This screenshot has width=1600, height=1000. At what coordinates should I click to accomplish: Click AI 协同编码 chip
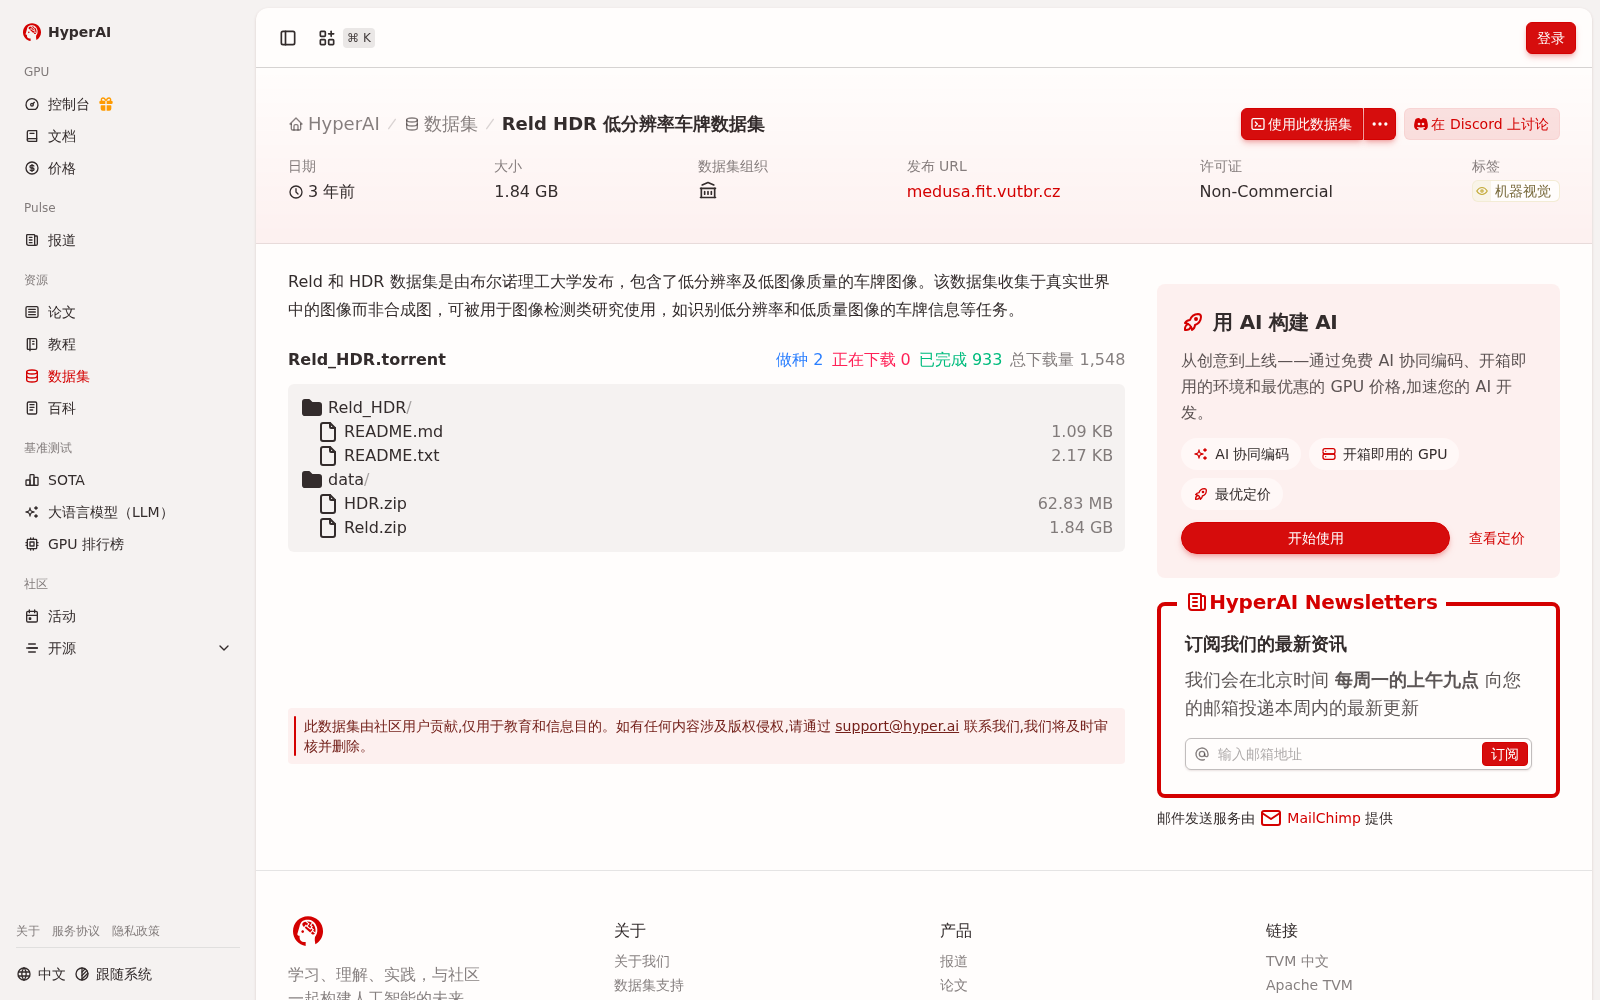(x=1241, y=454)
